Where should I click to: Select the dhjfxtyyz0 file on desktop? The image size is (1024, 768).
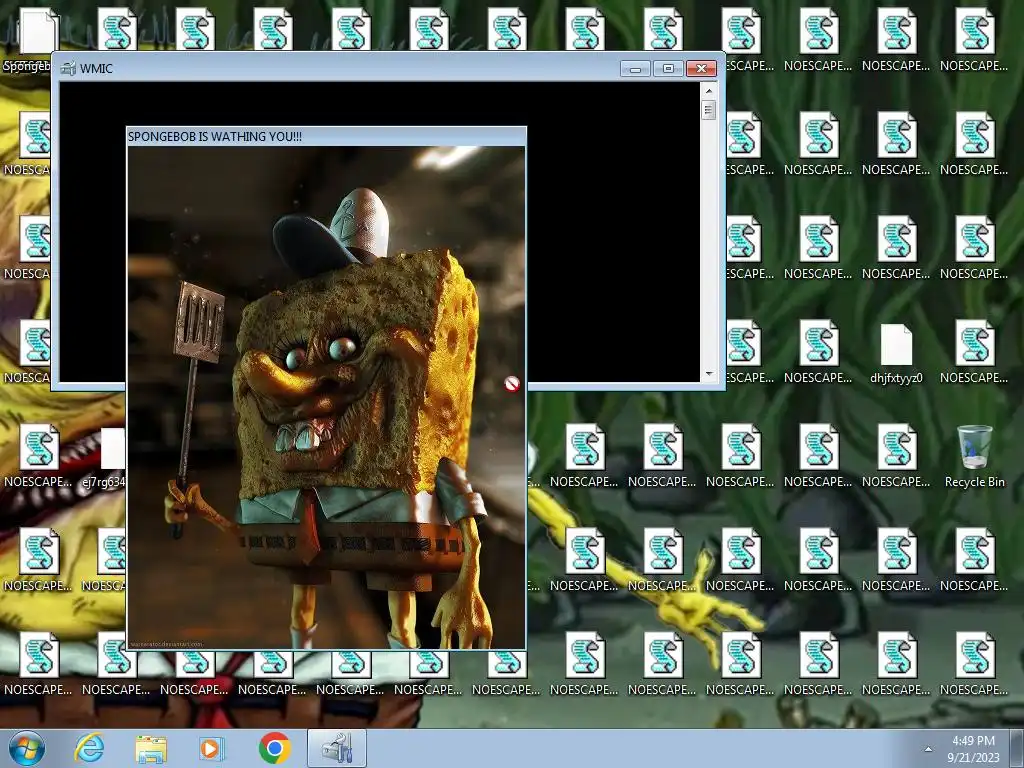point(896,353)
